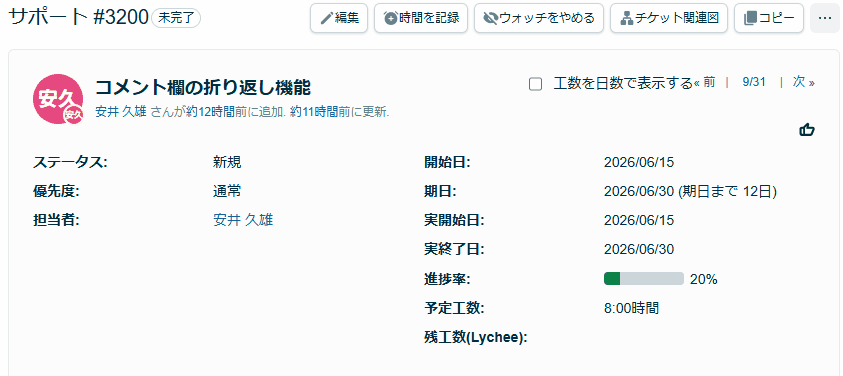The image size is (843, 376).
Task: Click the thumbs-up like icon
Action: pos(807,130)
